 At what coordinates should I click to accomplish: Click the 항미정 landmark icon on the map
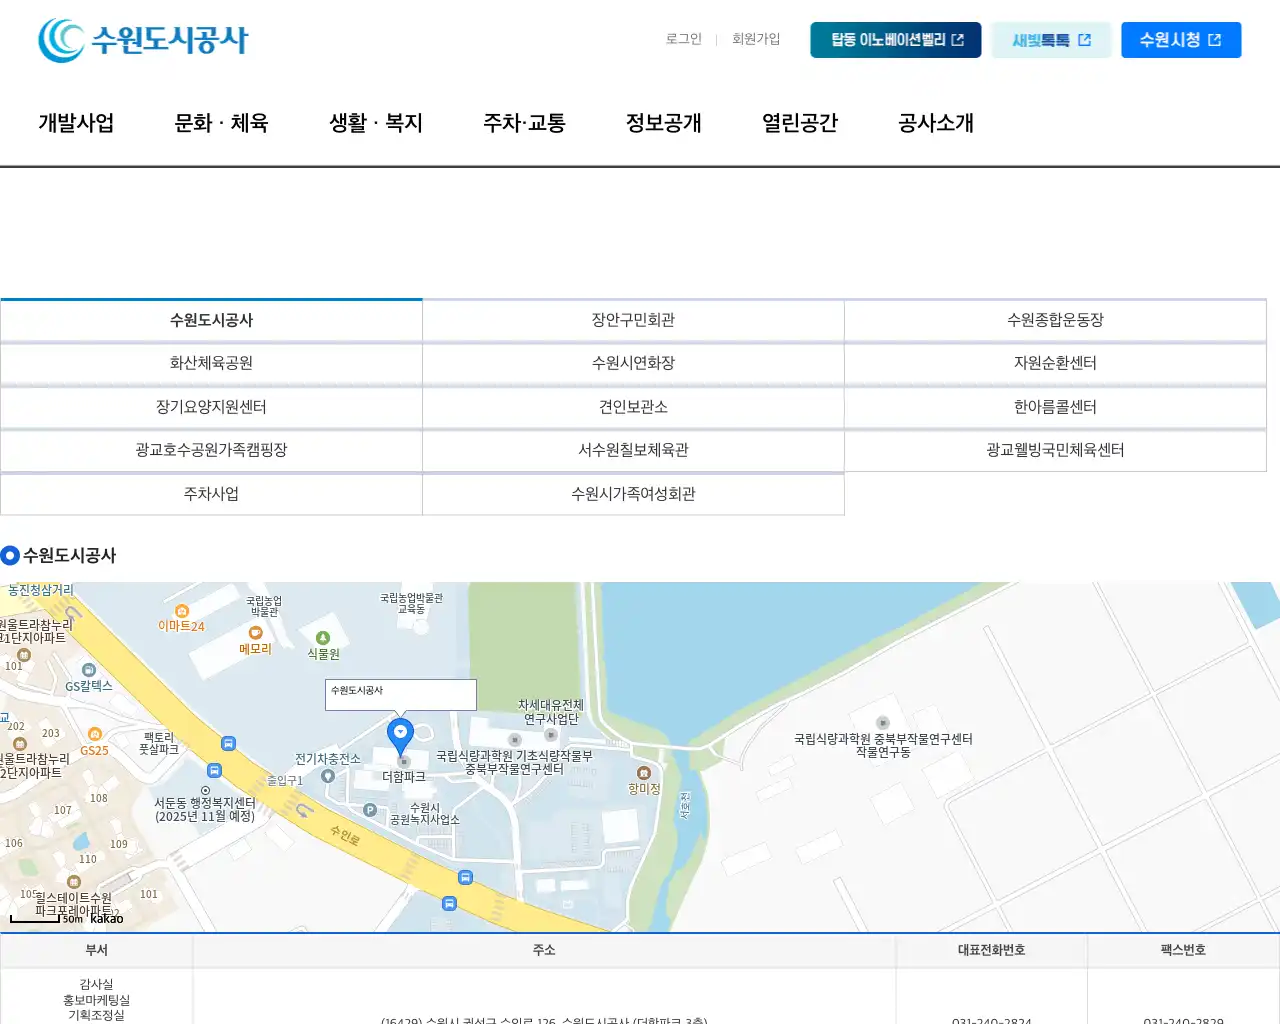[644, 773]
